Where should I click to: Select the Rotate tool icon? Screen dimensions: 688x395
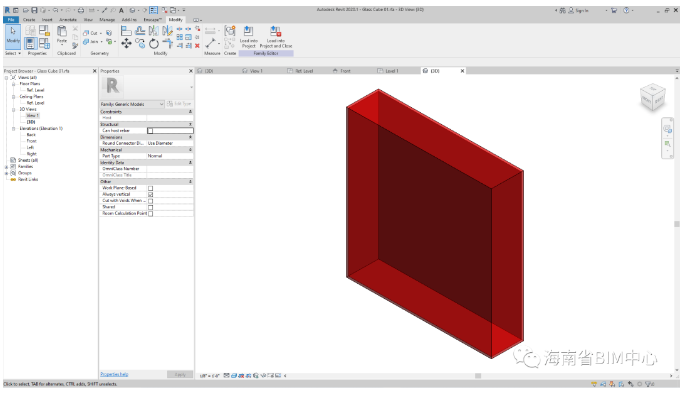click(154, 43)
